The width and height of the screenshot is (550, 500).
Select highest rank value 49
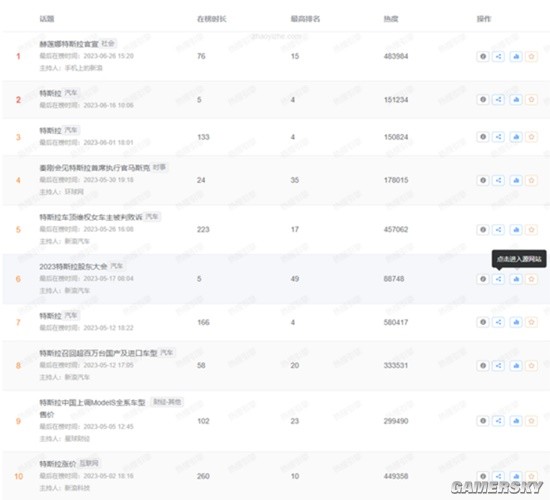pos(295,279)
